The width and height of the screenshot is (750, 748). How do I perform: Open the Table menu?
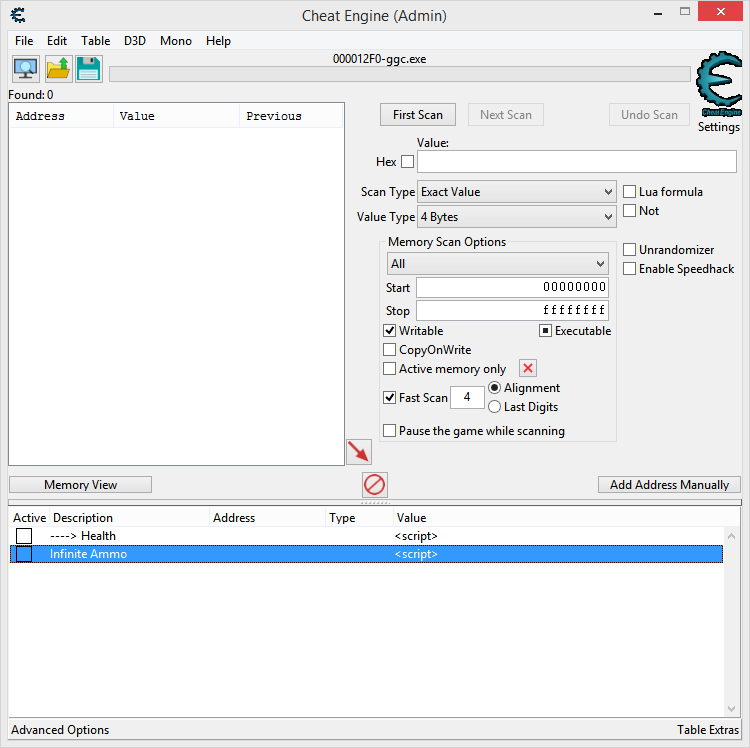(x=95, y=41)
